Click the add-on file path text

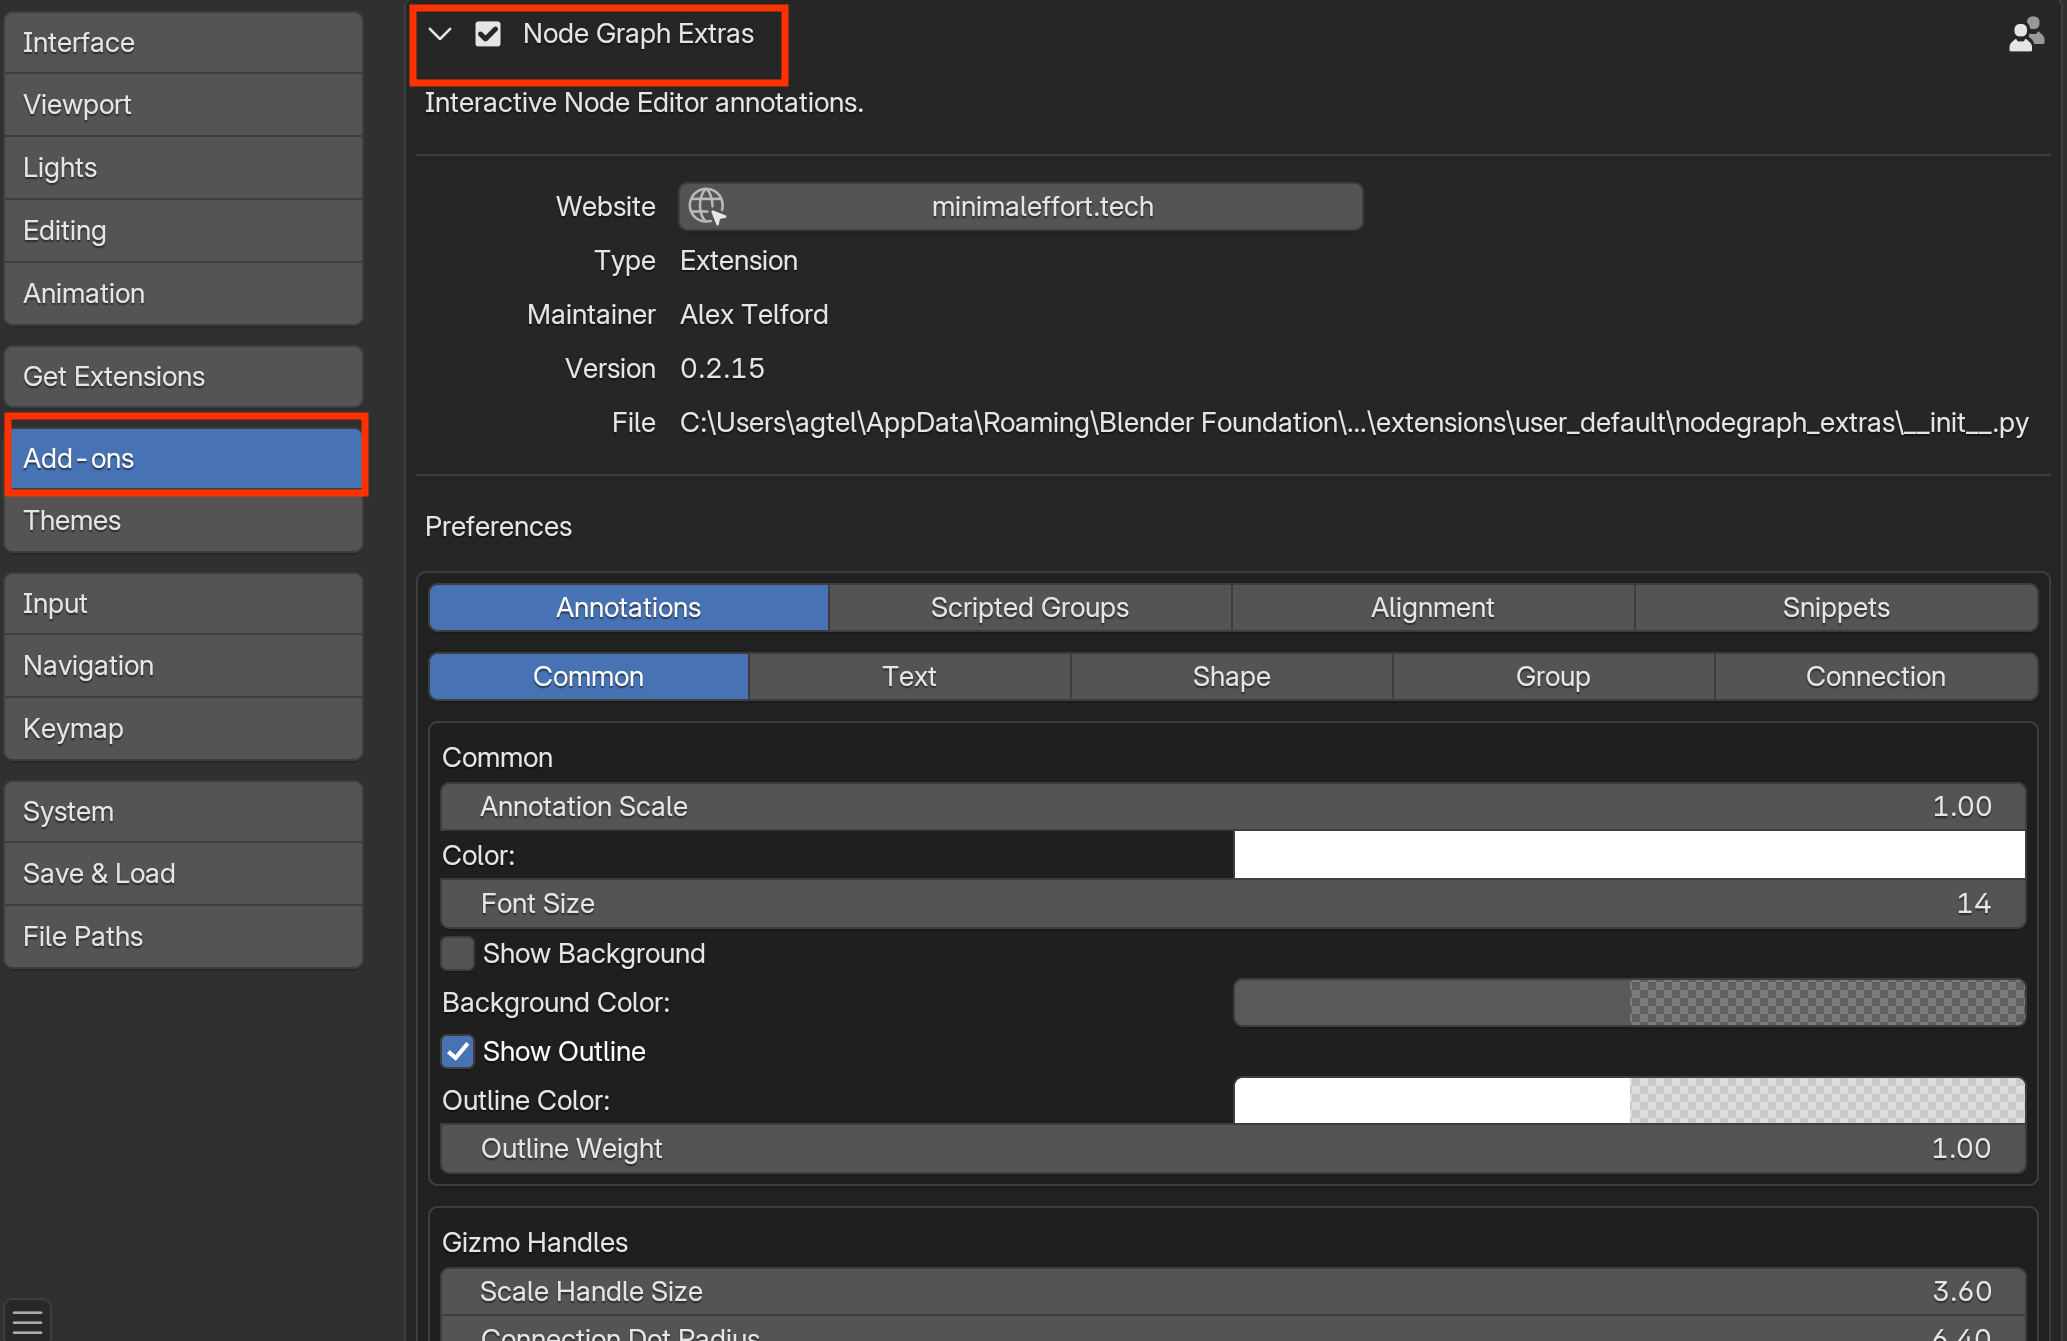click(1354, 423)
